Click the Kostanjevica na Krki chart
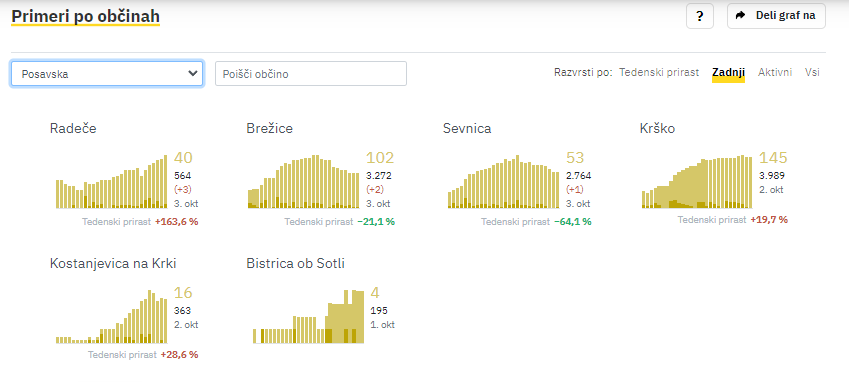Viewport: 849px width, 382px height. point(112,317)
